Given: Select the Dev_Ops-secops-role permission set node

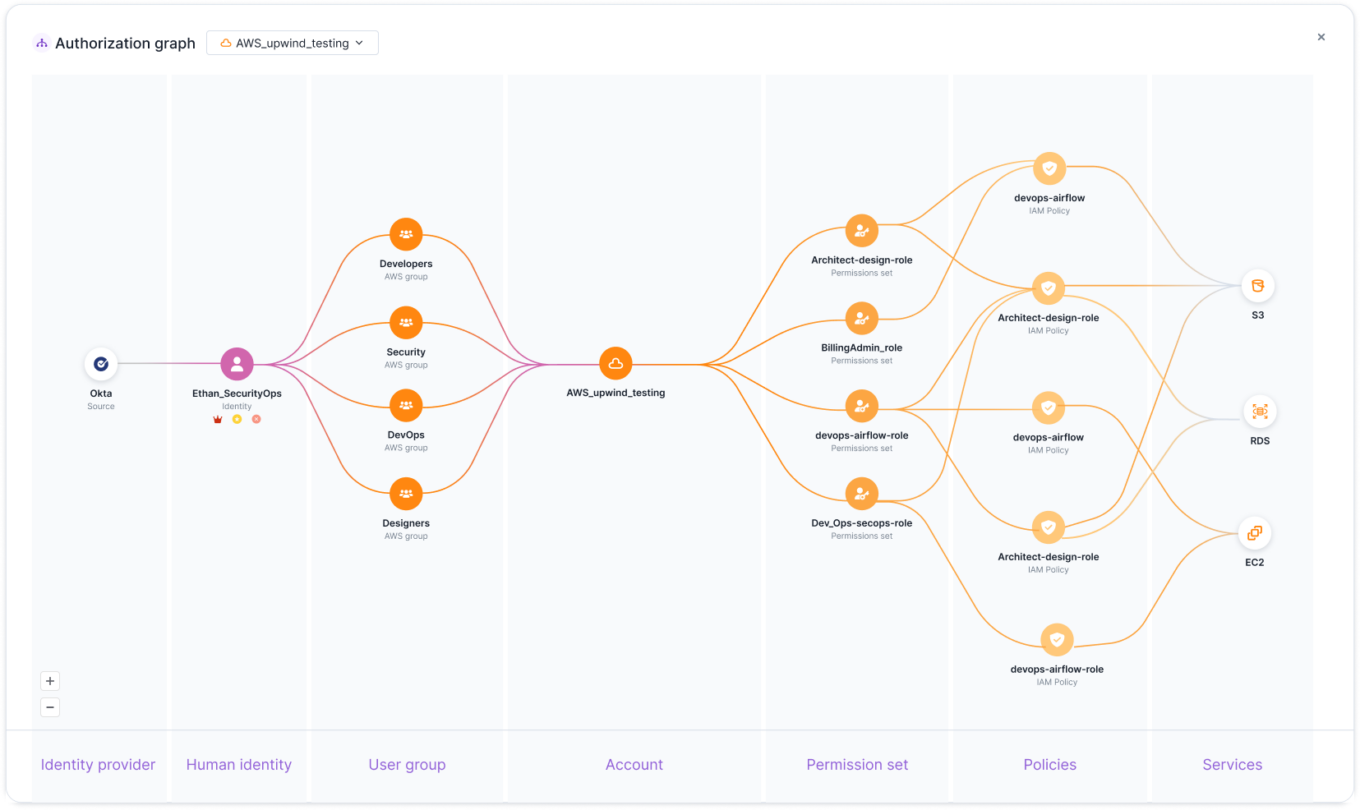Looking at the screenshot, I should (x=861, y=493).
